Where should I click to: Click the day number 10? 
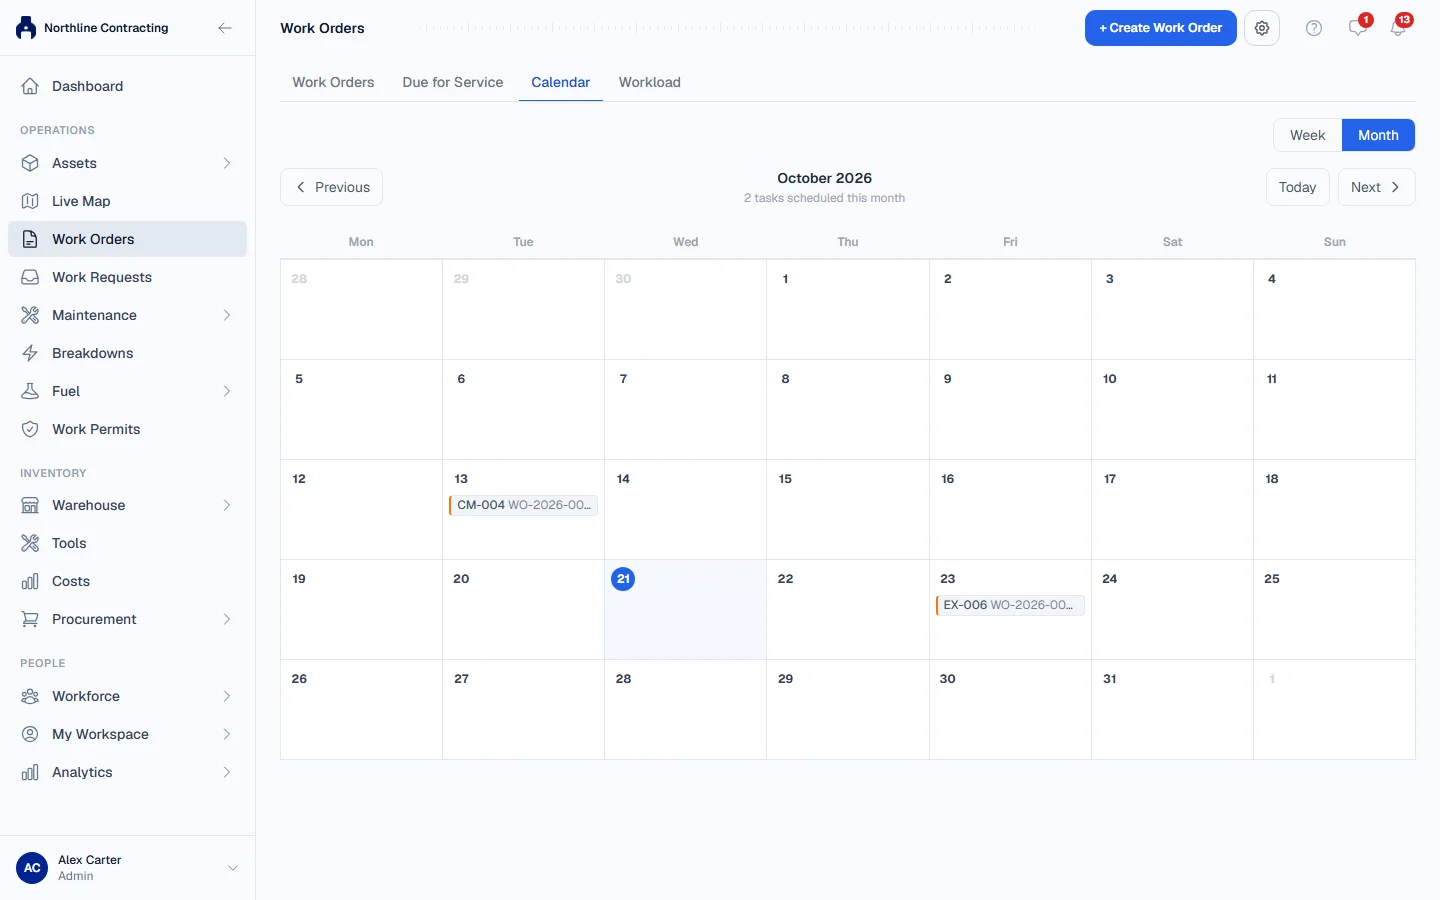[1109, 379]
